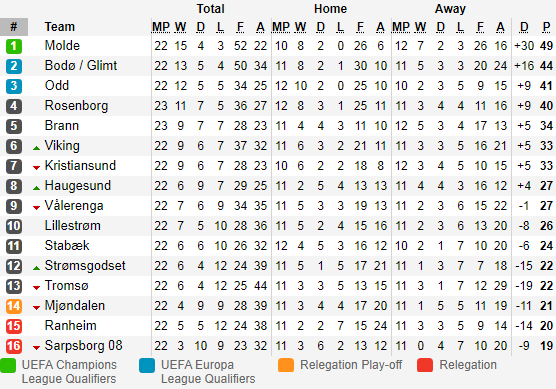Open the Molde team link
Image resolution: width=556 pixels, height=389 pixels.
pyautogui.click(x=62, y=45)
